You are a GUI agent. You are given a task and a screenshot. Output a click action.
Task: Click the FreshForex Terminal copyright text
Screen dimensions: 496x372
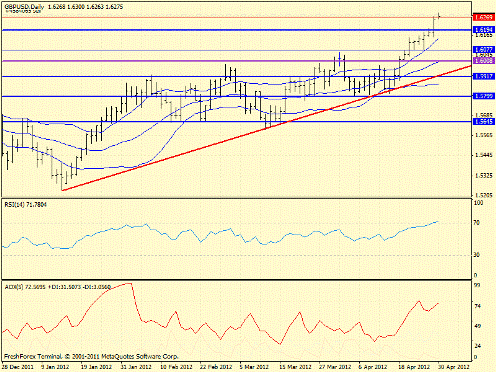(91, 356)
